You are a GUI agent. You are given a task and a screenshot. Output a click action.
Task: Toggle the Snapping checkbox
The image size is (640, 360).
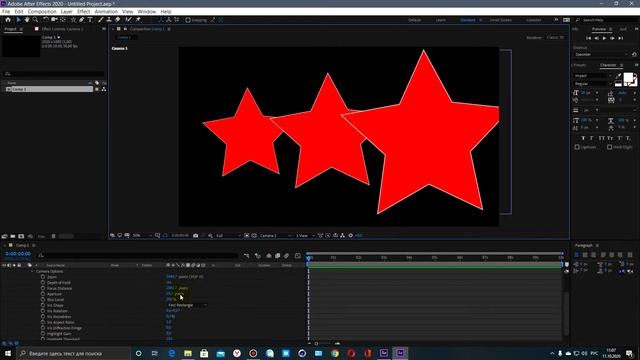[188, 20]
